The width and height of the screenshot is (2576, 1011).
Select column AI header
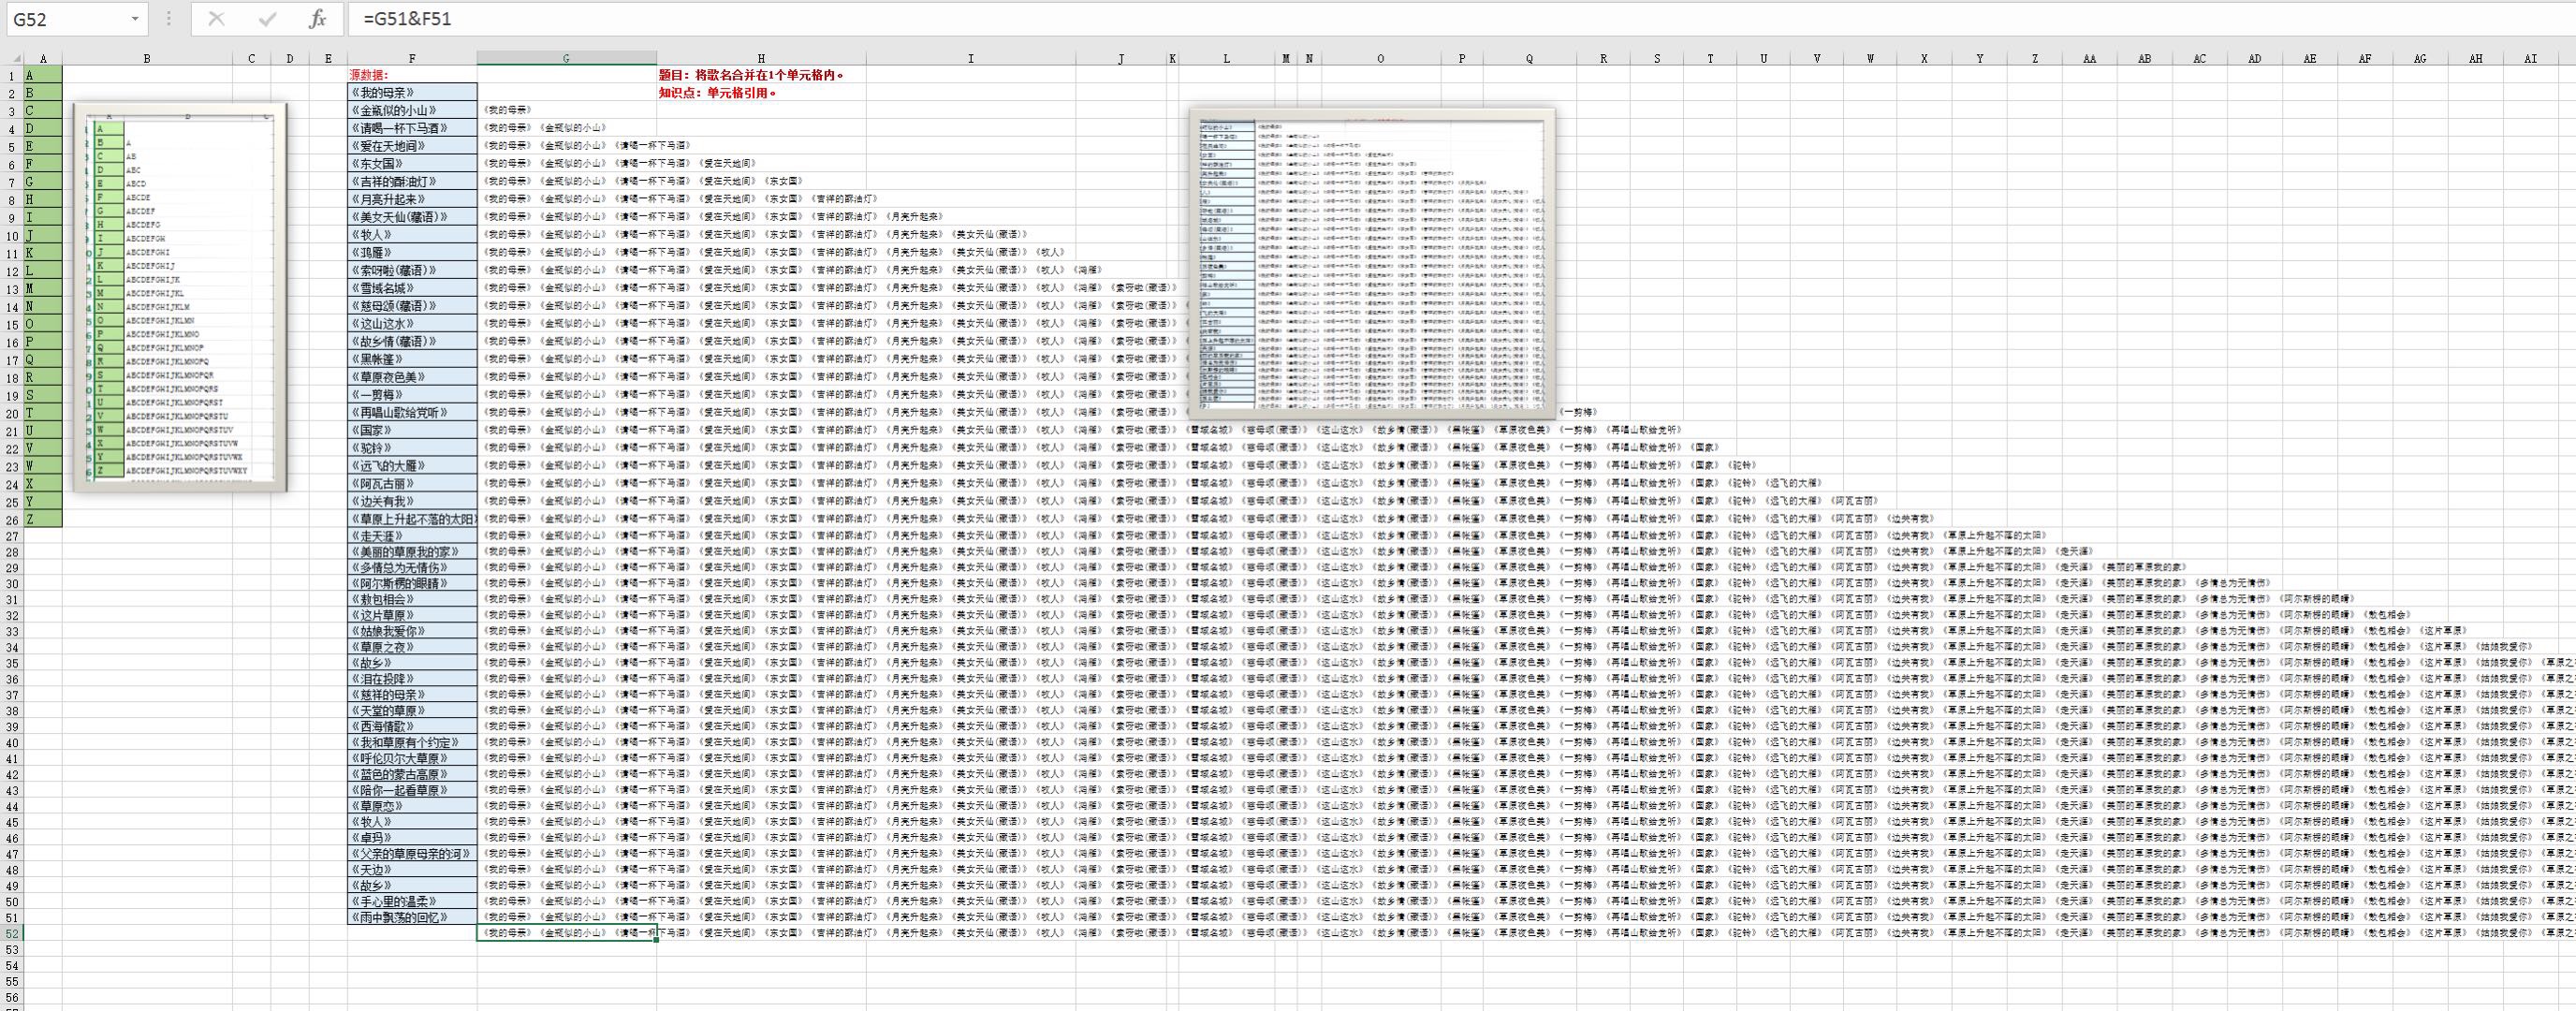[2530, 59]
